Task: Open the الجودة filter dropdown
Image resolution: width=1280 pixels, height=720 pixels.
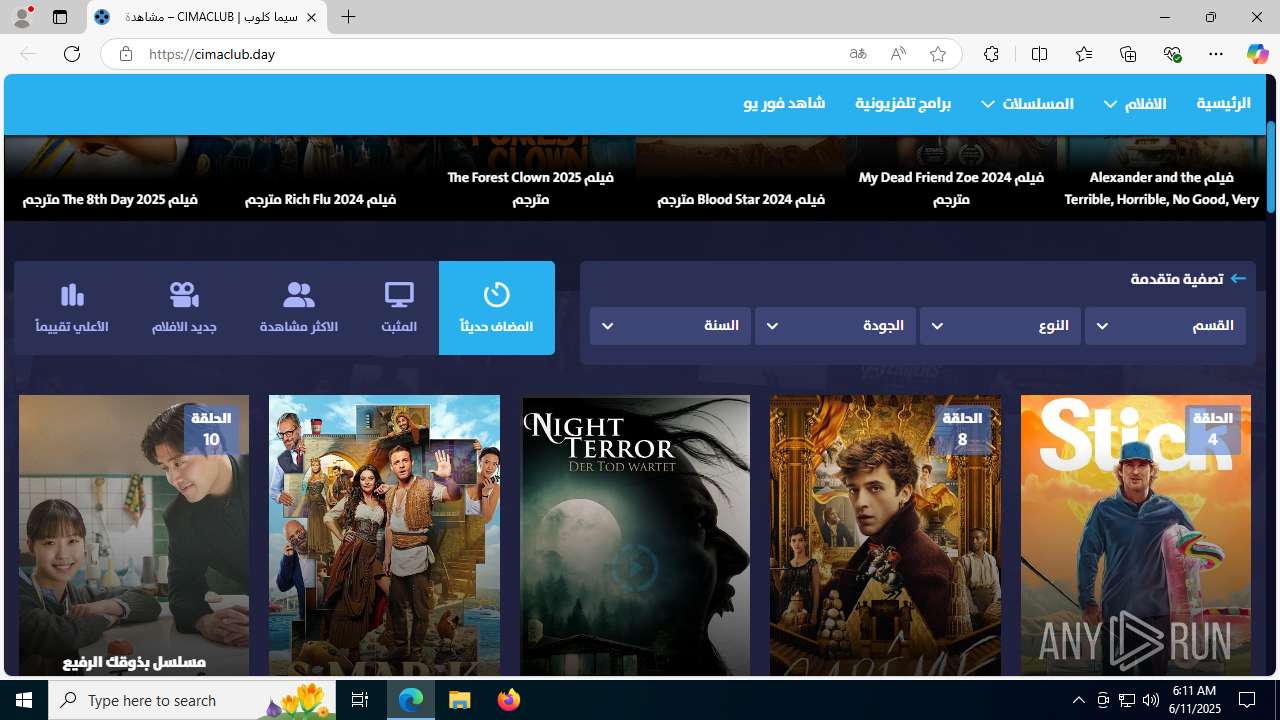Action: pos(835,326)
